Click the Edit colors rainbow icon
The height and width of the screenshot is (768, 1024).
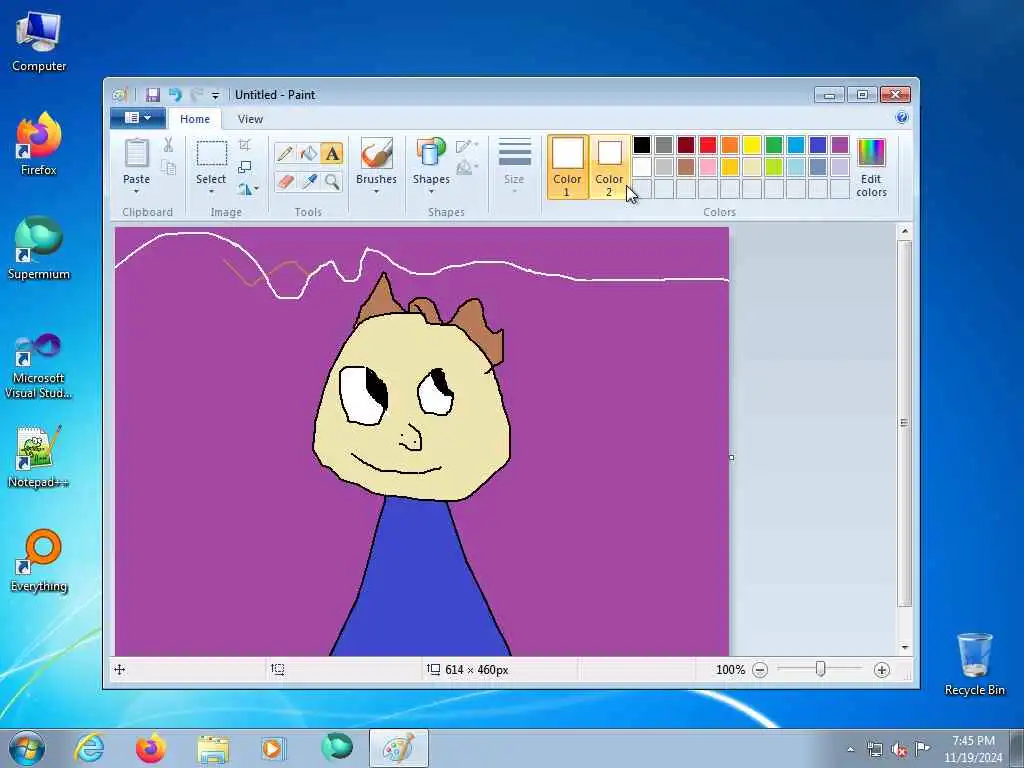point(871,153)
